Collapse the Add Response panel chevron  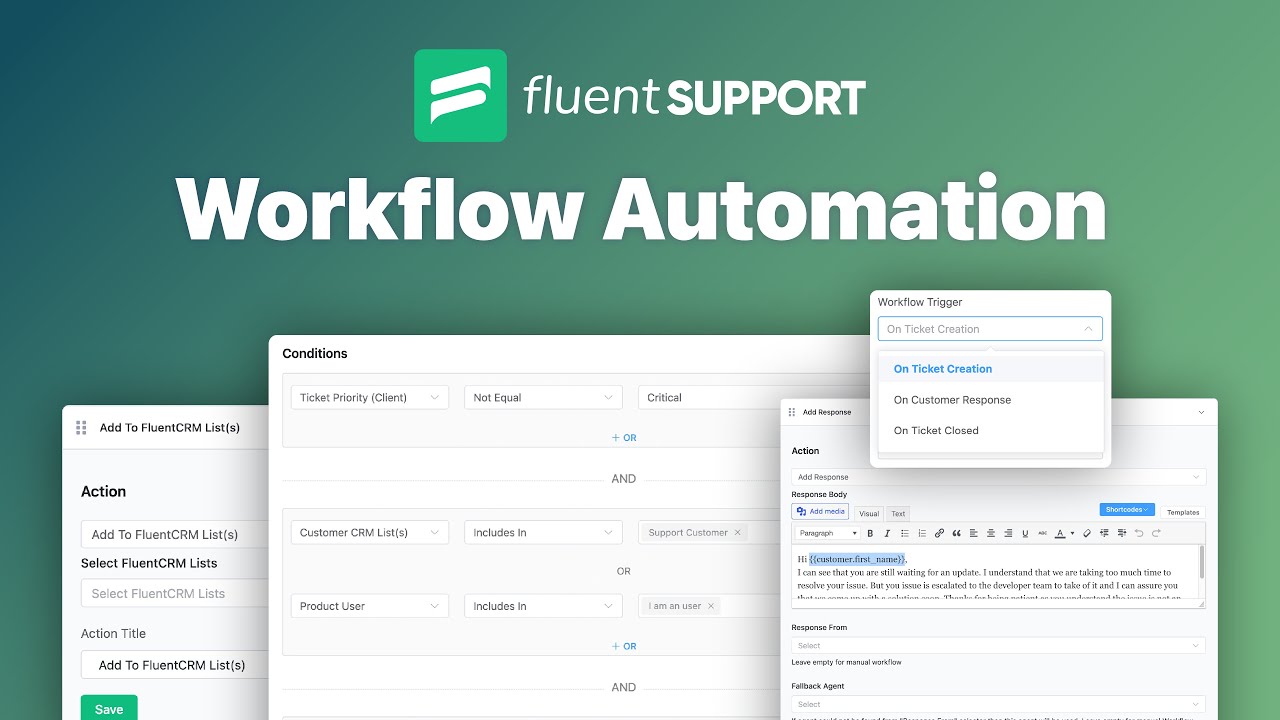tap(1201, 412)
